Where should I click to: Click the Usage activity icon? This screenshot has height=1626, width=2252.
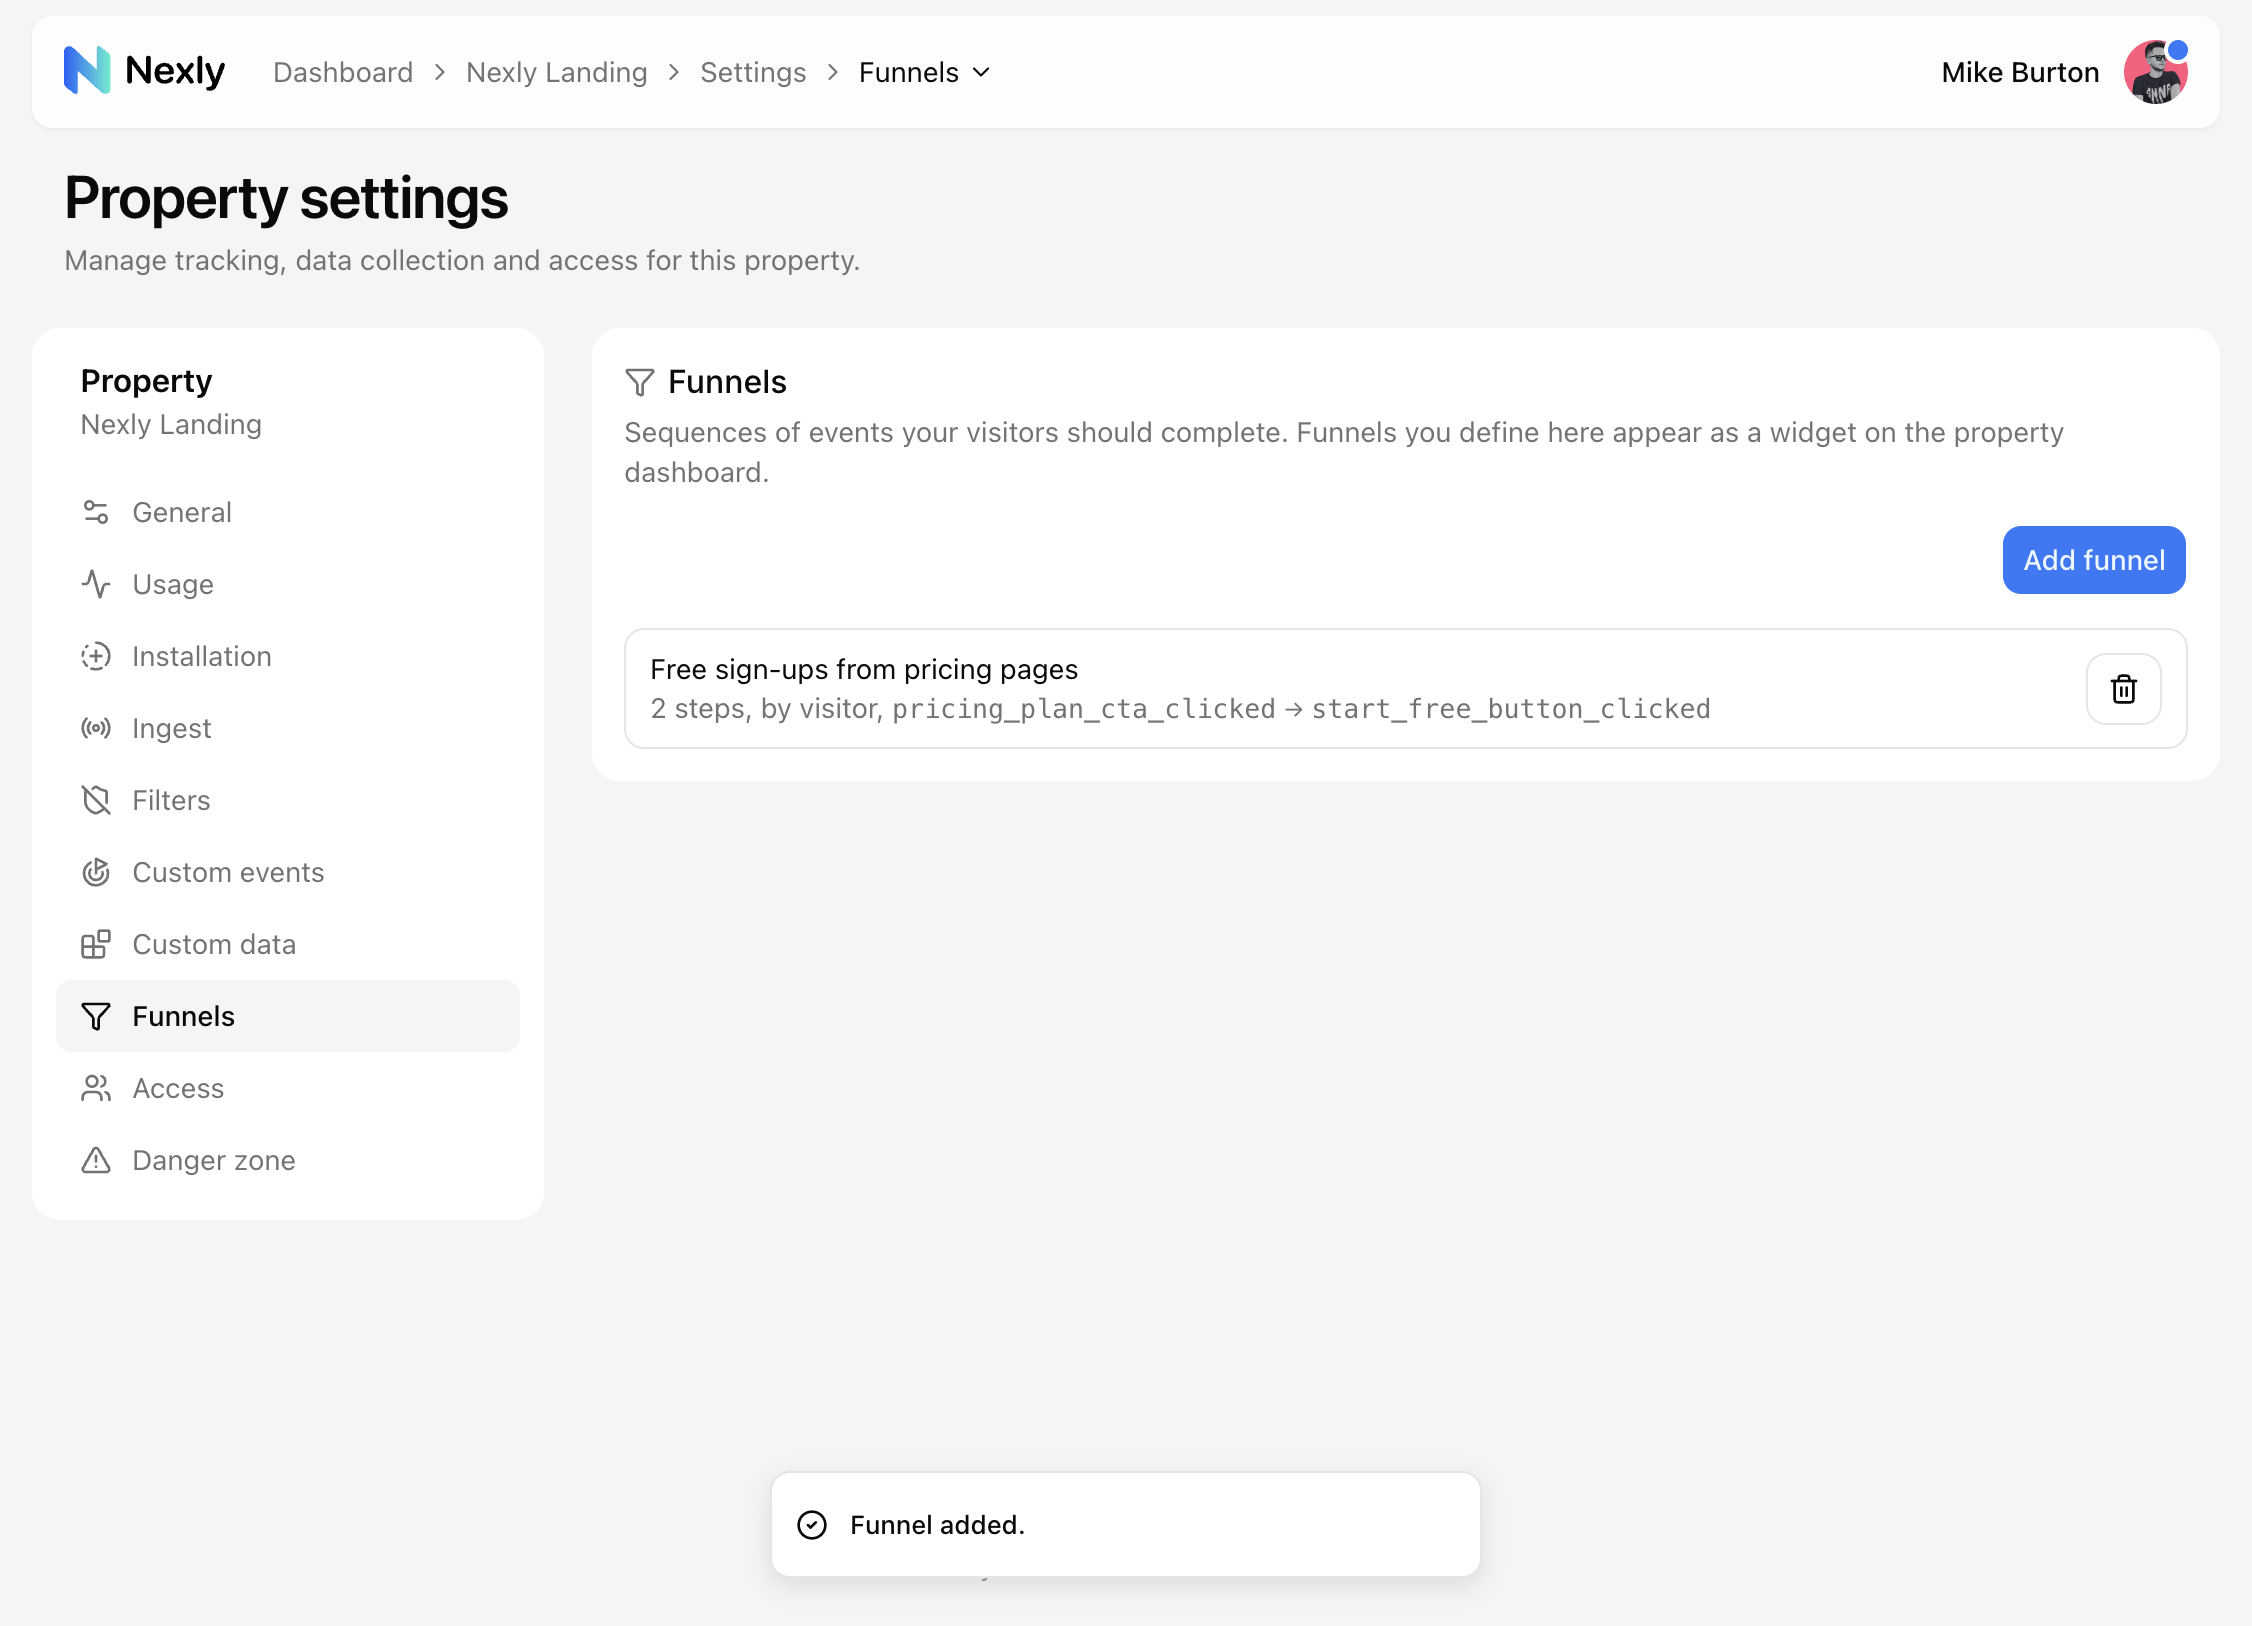coord(96,584)
